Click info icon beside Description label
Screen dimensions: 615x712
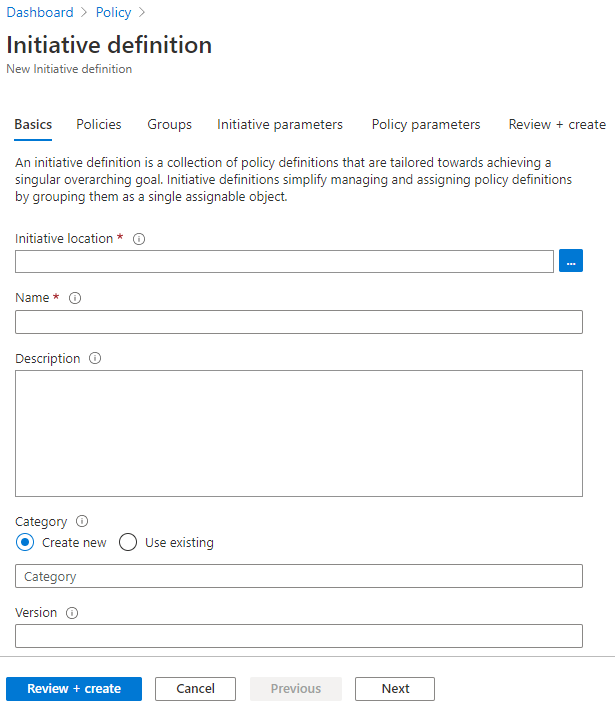pos(95,359)
